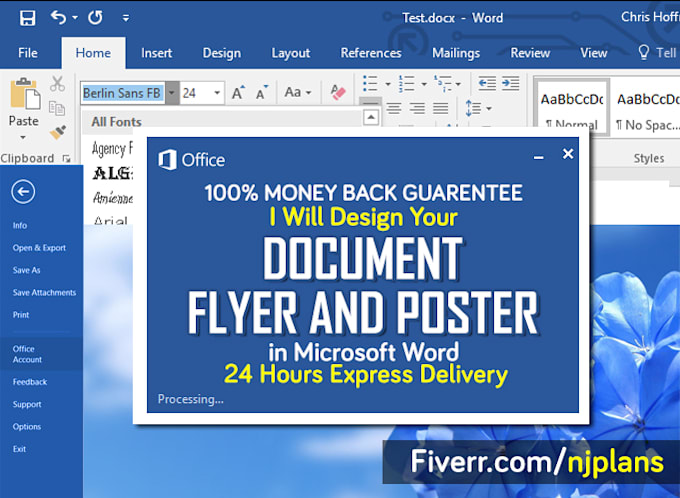This screenshot has height=498, width=680.
Task: Toggle Align Right
Action: pos(417,108)
